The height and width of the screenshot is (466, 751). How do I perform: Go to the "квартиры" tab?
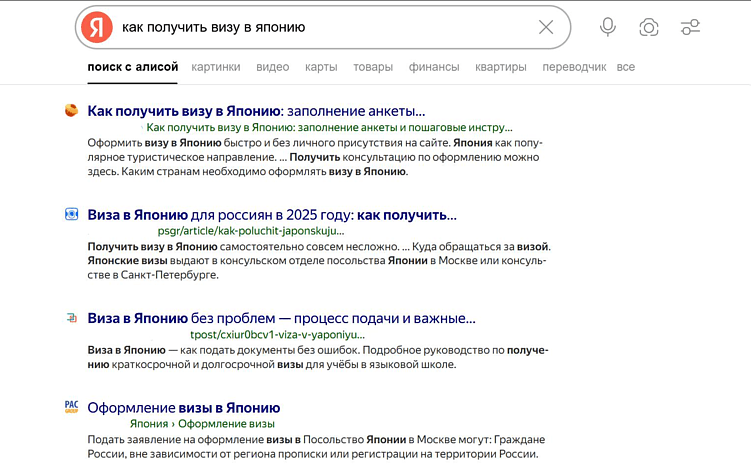[x=501, y=67]
